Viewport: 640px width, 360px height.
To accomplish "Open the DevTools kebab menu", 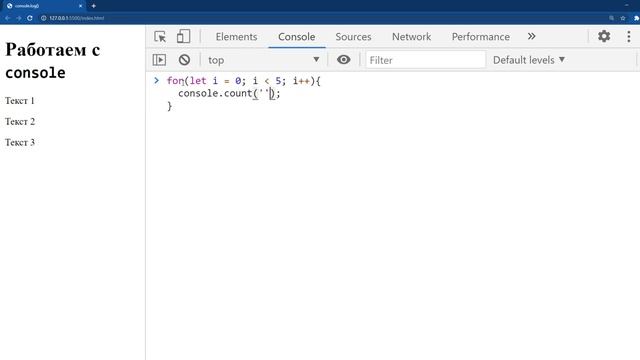I will [629, 36].
